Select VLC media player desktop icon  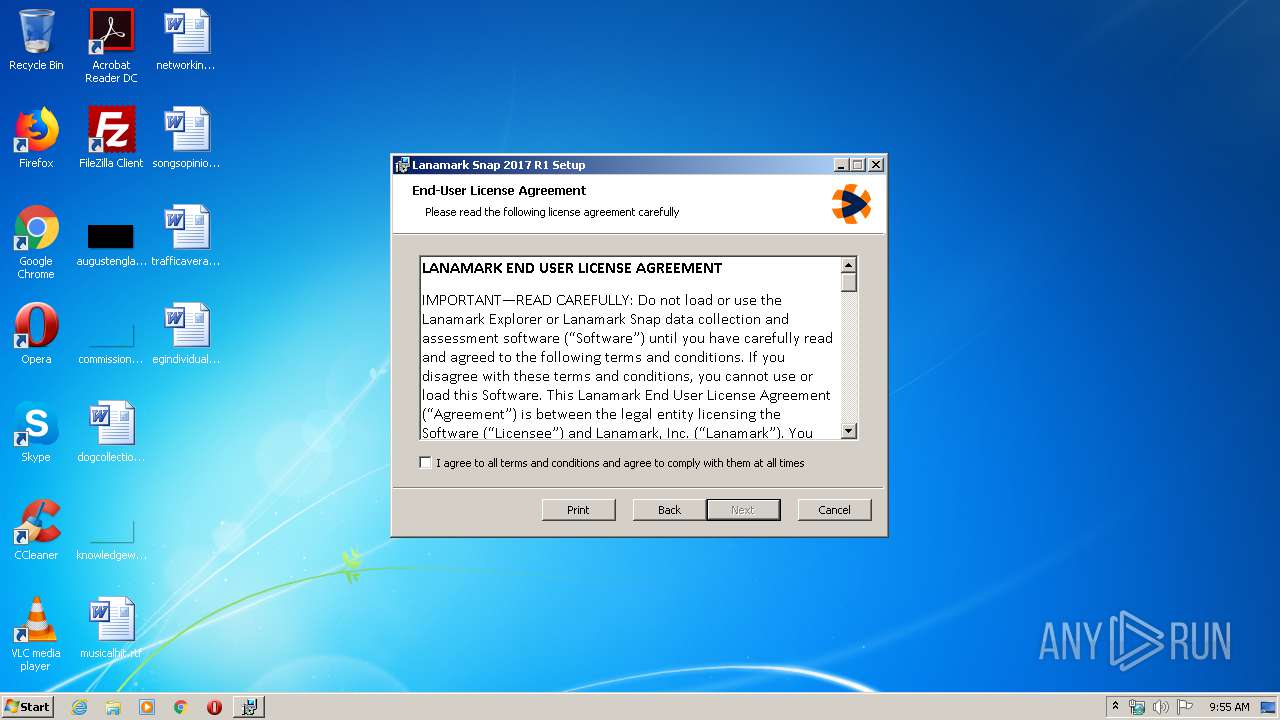(36, 634)
